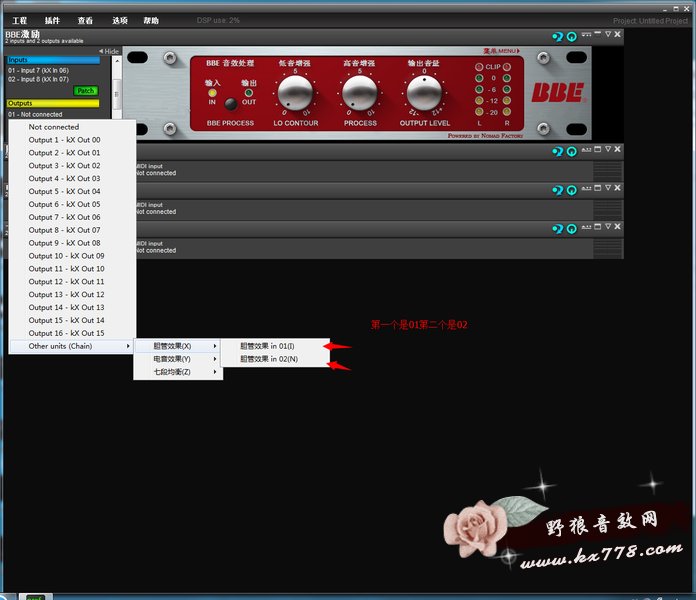The image size is (696, 600).
Task: Open the 查看 menu
Action: [85, 20]
